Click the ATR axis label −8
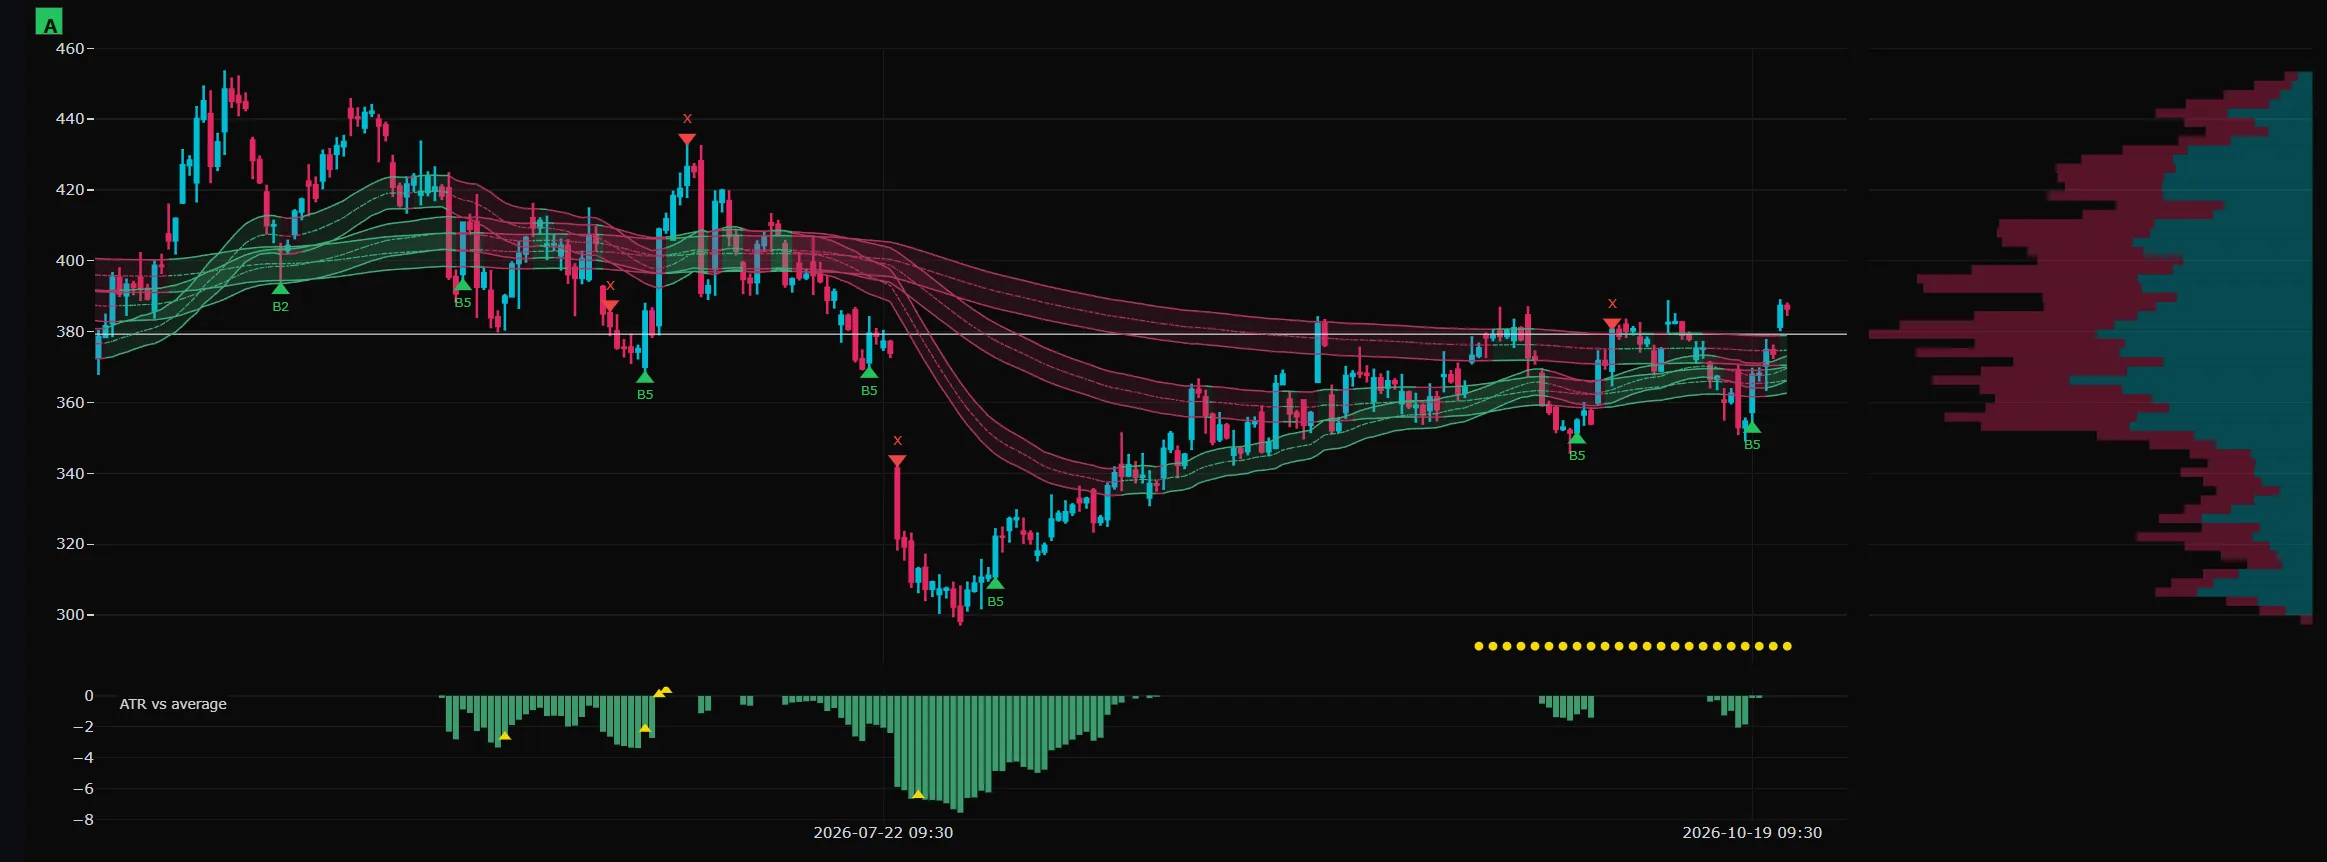 click(83, 820)
